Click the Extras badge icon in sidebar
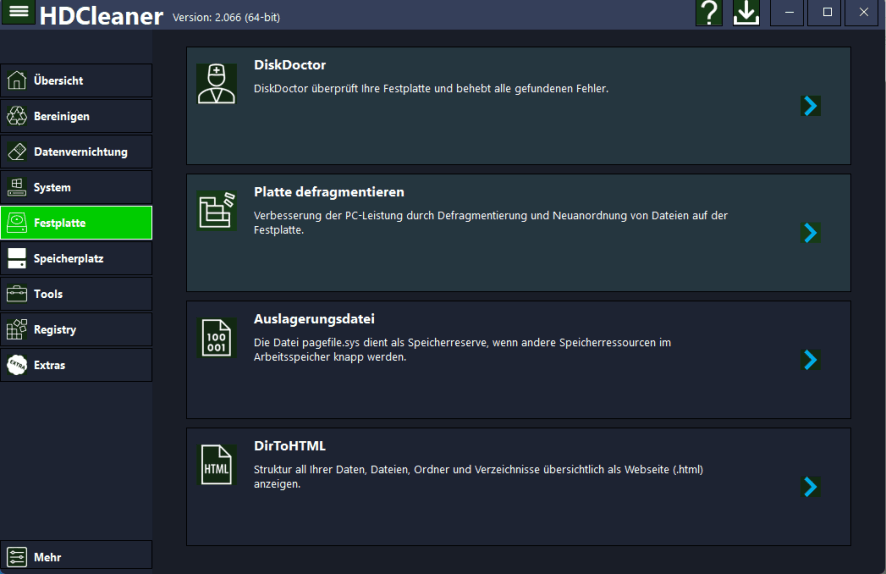 pyautogui.click(x=17, y=365)
